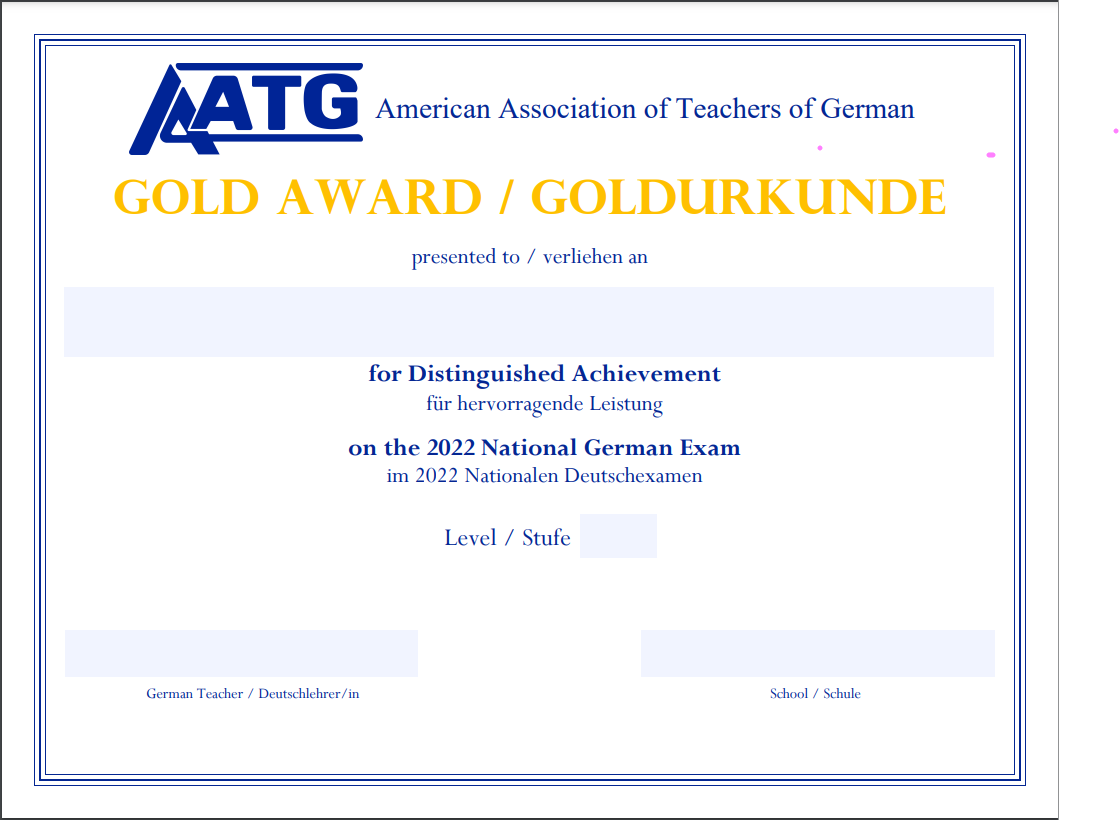Select the recipient name field below presented to
This screenshot has height=820, width=1119.
528,321
